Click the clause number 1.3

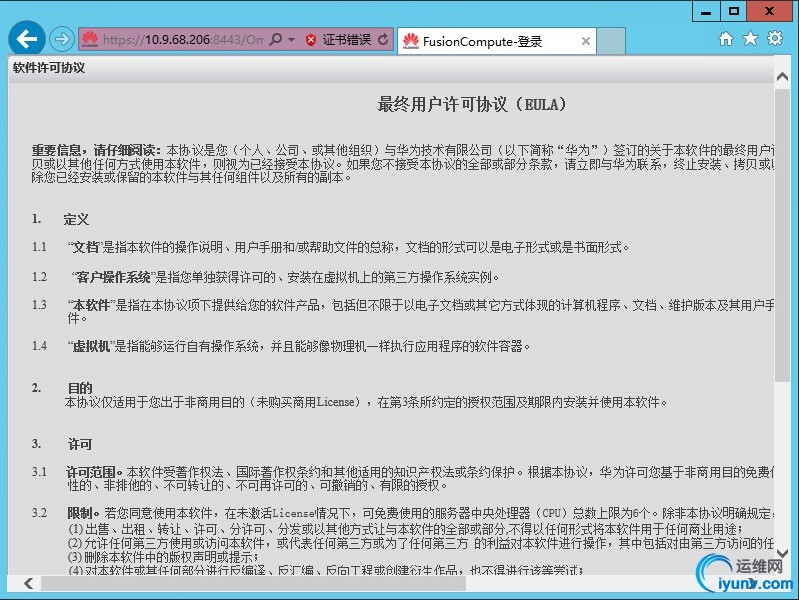tap(39, 305)
